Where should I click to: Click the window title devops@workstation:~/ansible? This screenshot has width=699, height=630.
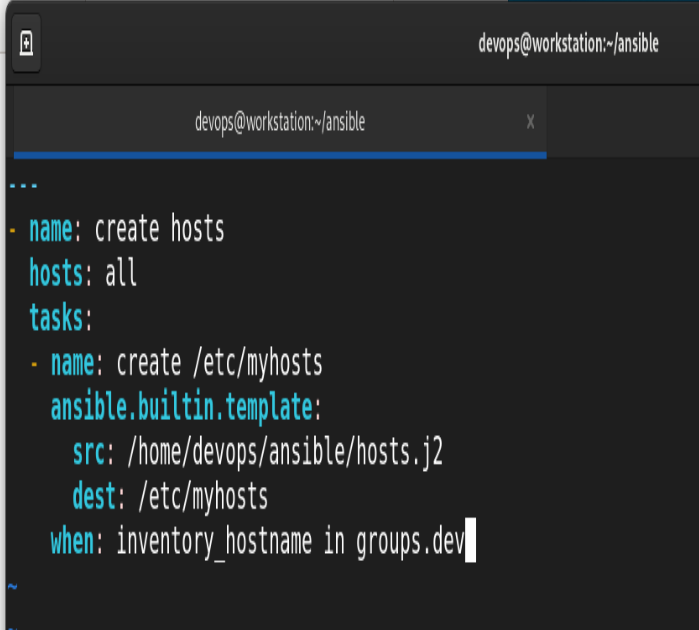click(568, 44)
